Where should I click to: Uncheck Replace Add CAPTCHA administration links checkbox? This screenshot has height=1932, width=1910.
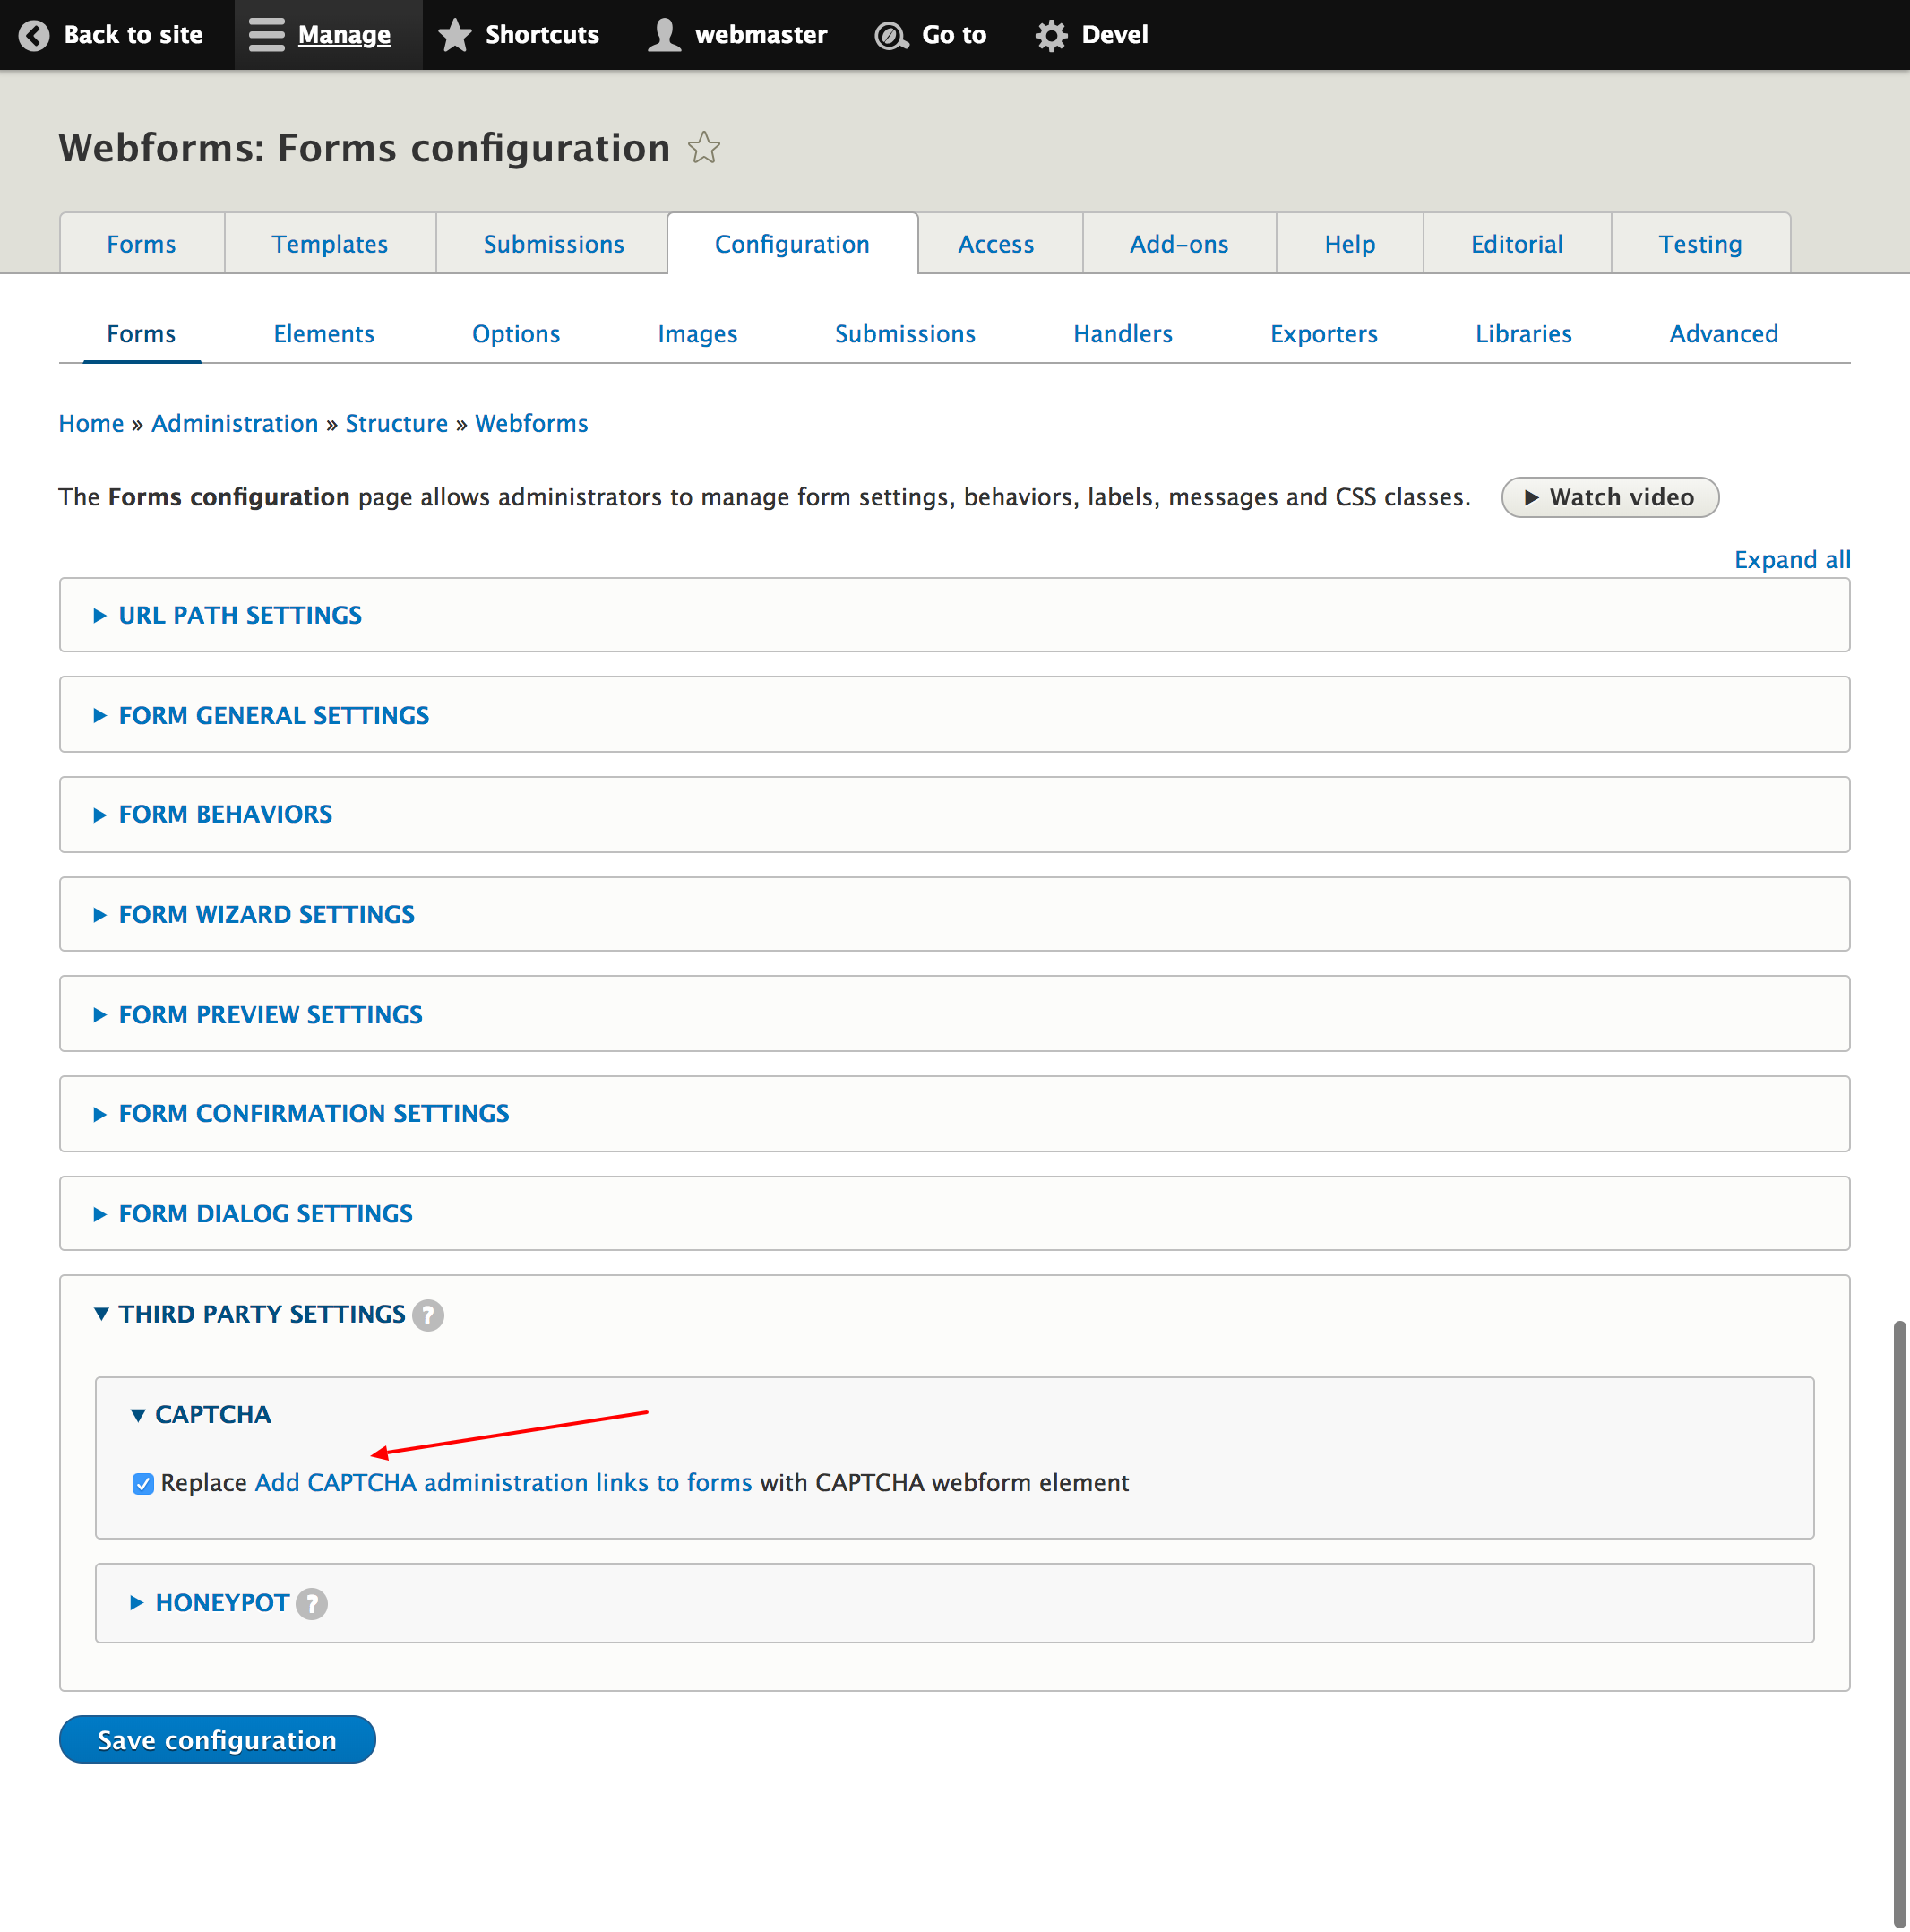142,1483
